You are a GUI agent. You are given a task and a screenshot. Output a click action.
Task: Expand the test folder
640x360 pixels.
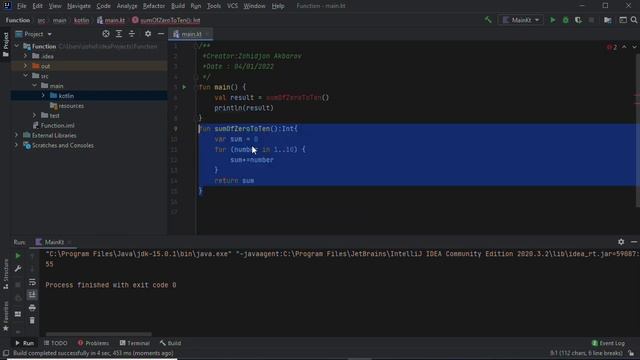(x=35, y=116)
